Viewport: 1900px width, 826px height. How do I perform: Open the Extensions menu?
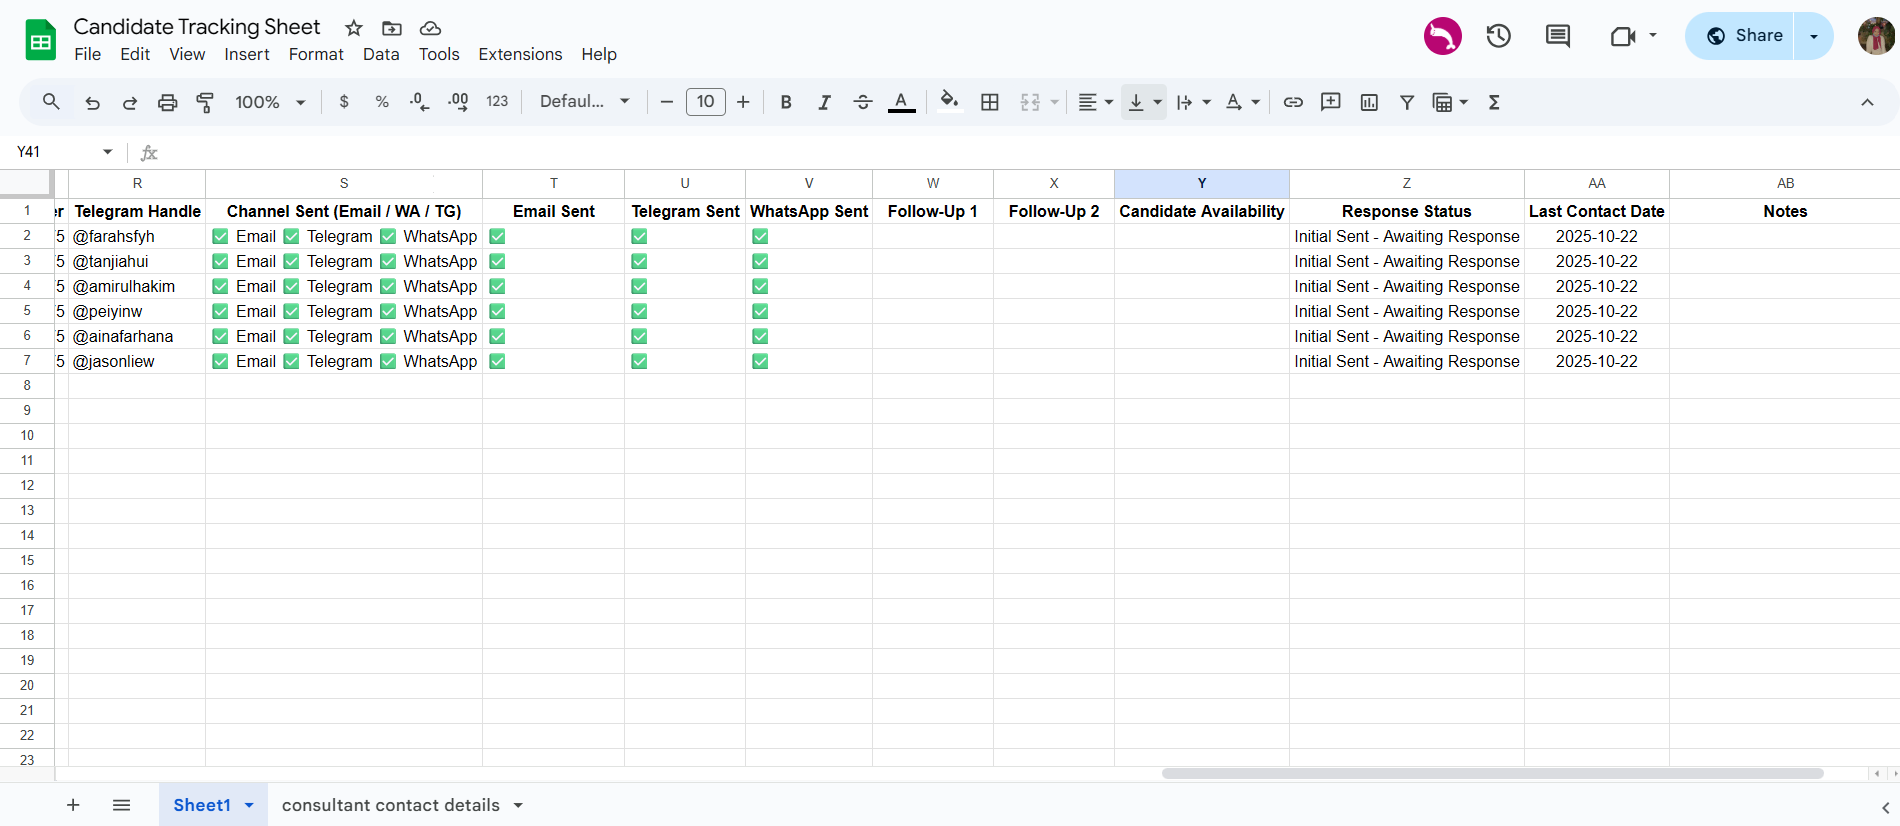tap(520, 54)
